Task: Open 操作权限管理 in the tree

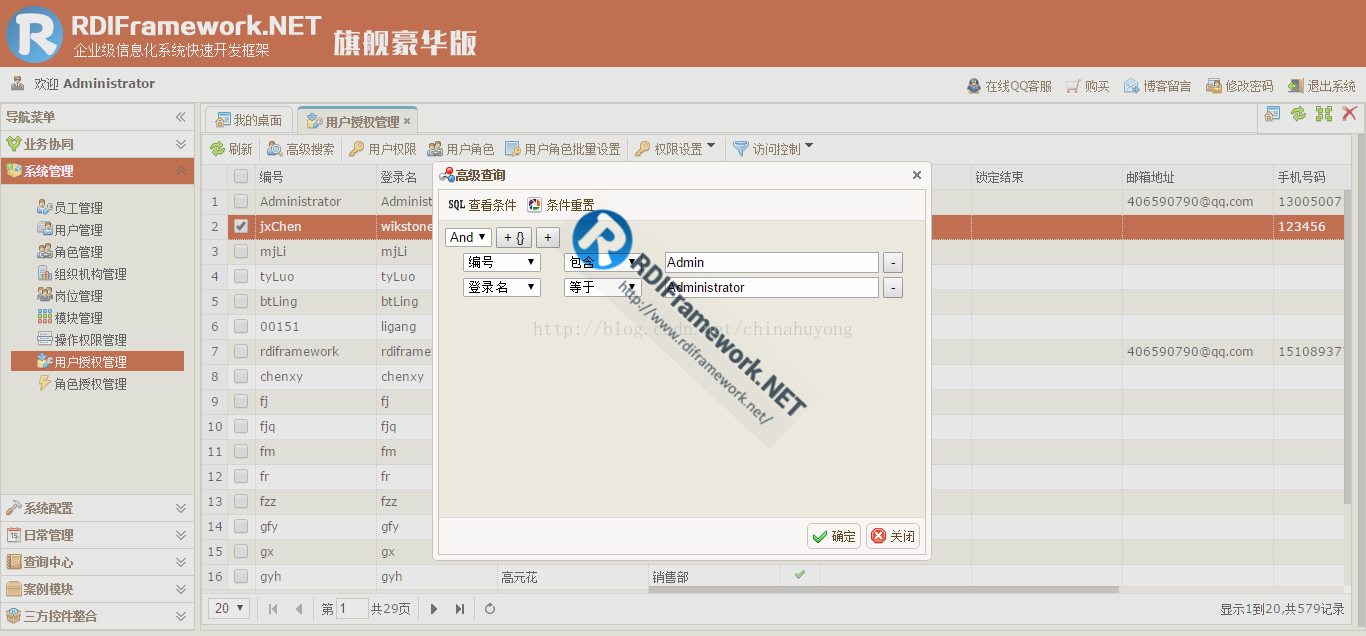Action: [x=90, y=340]
